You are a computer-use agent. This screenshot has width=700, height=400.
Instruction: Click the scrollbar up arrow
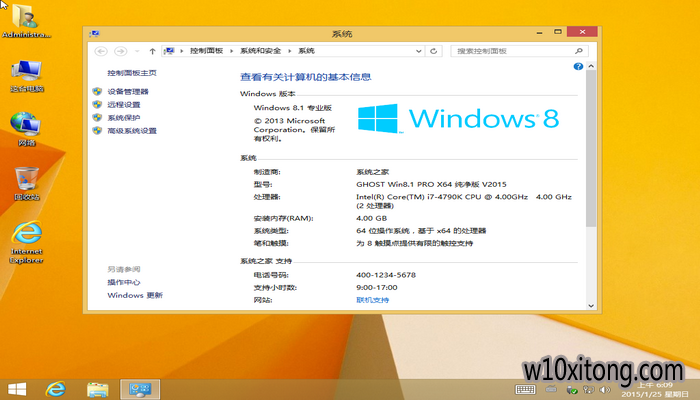pos(591,66)
